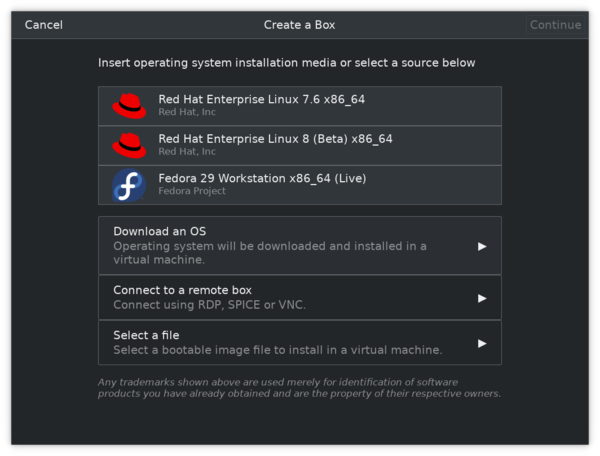Click the arrow beside Connect to a remote box

pyautogui.click(x=482, y=298)
